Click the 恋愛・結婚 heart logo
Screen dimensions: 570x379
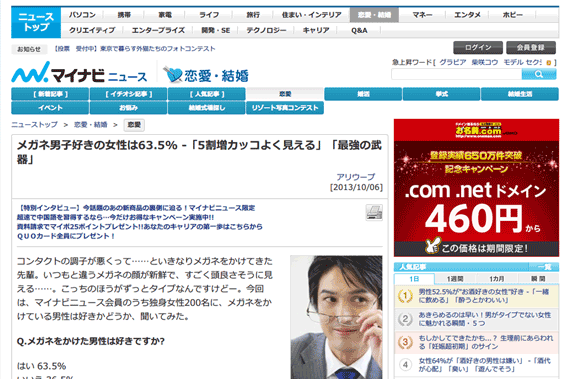pyautogui.click(x=206, y=75)
